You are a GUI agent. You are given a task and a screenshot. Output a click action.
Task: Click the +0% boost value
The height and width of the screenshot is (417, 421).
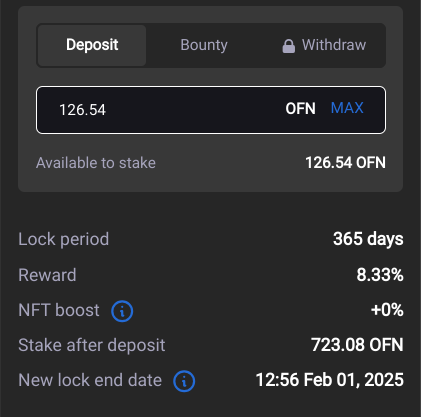coord(387,310)
